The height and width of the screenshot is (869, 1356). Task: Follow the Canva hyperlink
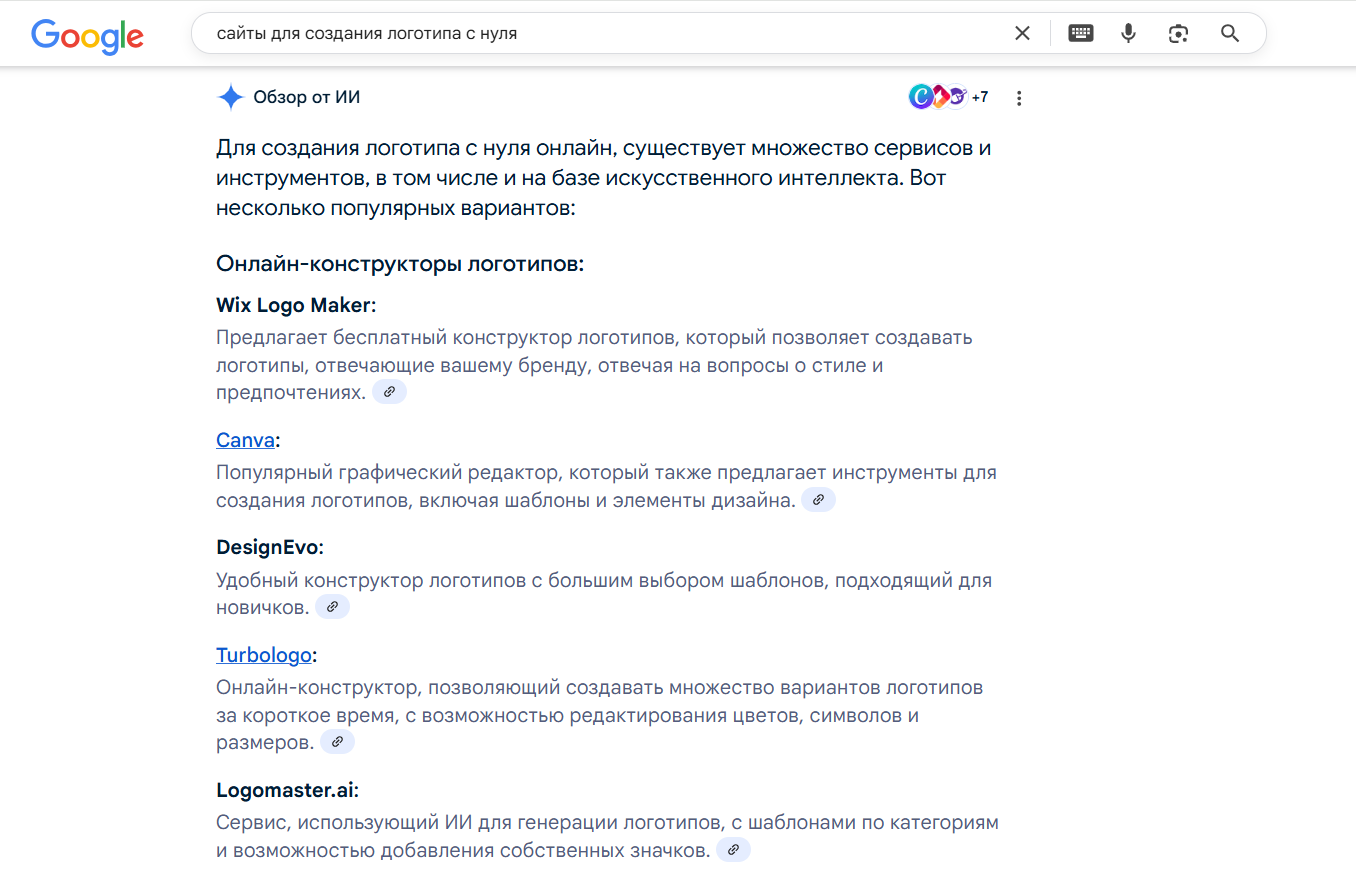click(245, 440)
